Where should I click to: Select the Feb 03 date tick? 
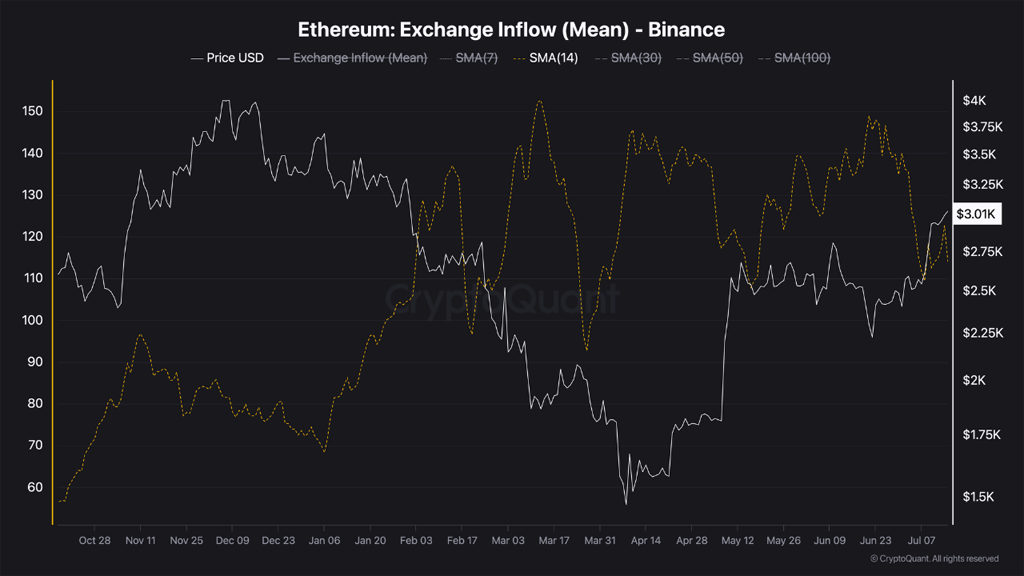coord(416,541)
